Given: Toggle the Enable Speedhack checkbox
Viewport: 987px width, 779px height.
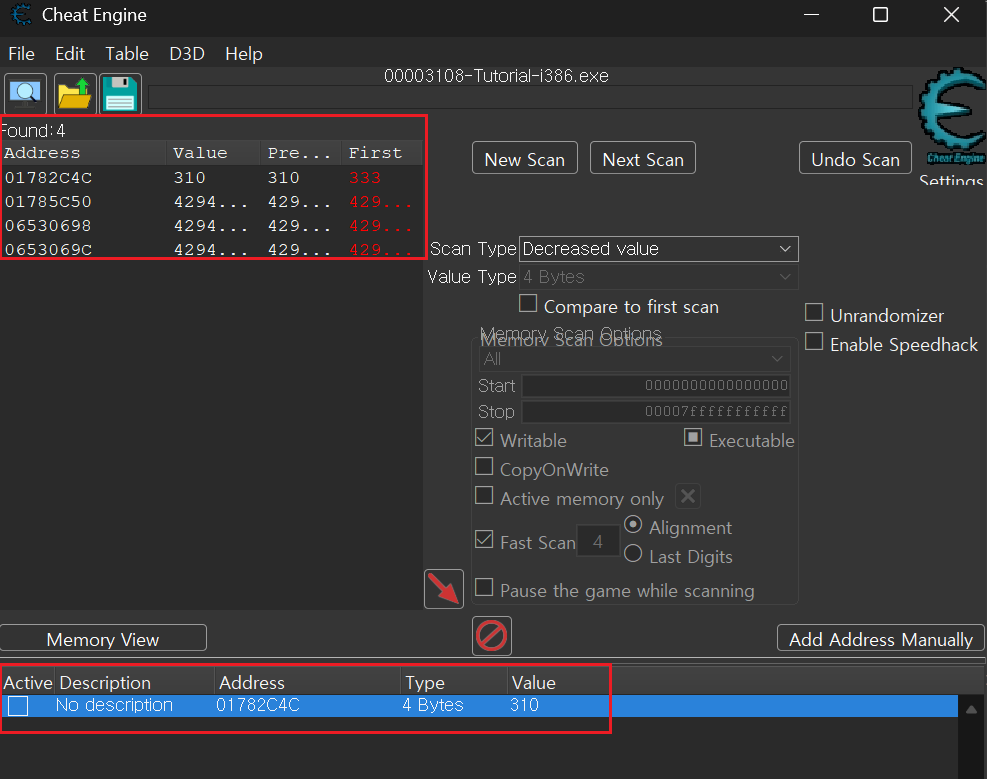Looking at the screenshot, I should [x=814, y=343].
